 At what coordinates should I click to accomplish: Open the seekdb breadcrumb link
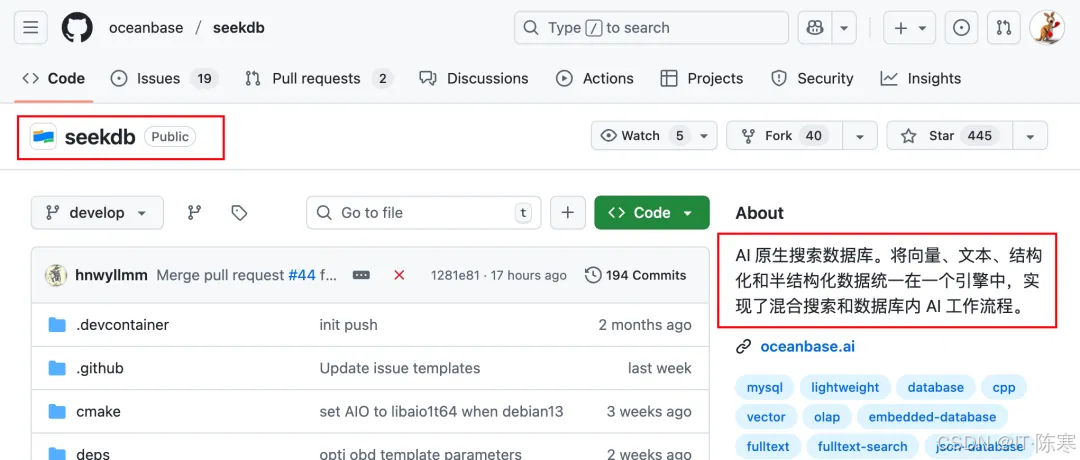point(238,28)
